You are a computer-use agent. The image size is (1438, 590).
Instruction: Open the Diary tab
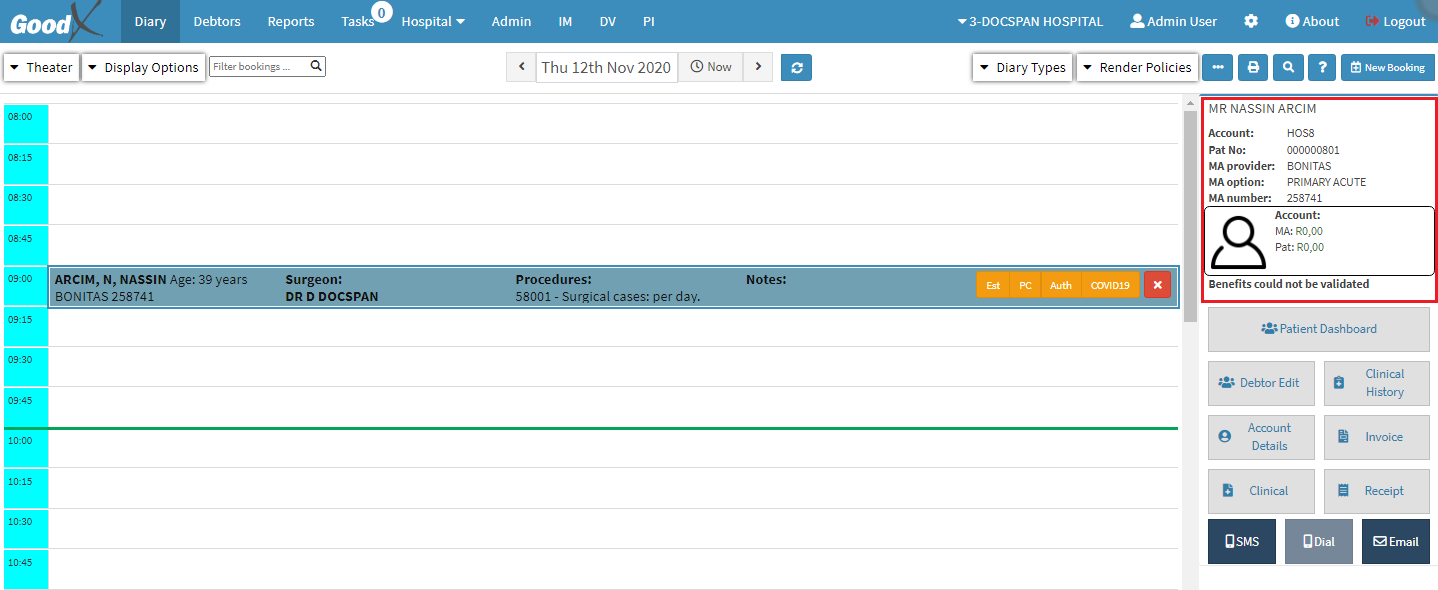coord(150,21)
